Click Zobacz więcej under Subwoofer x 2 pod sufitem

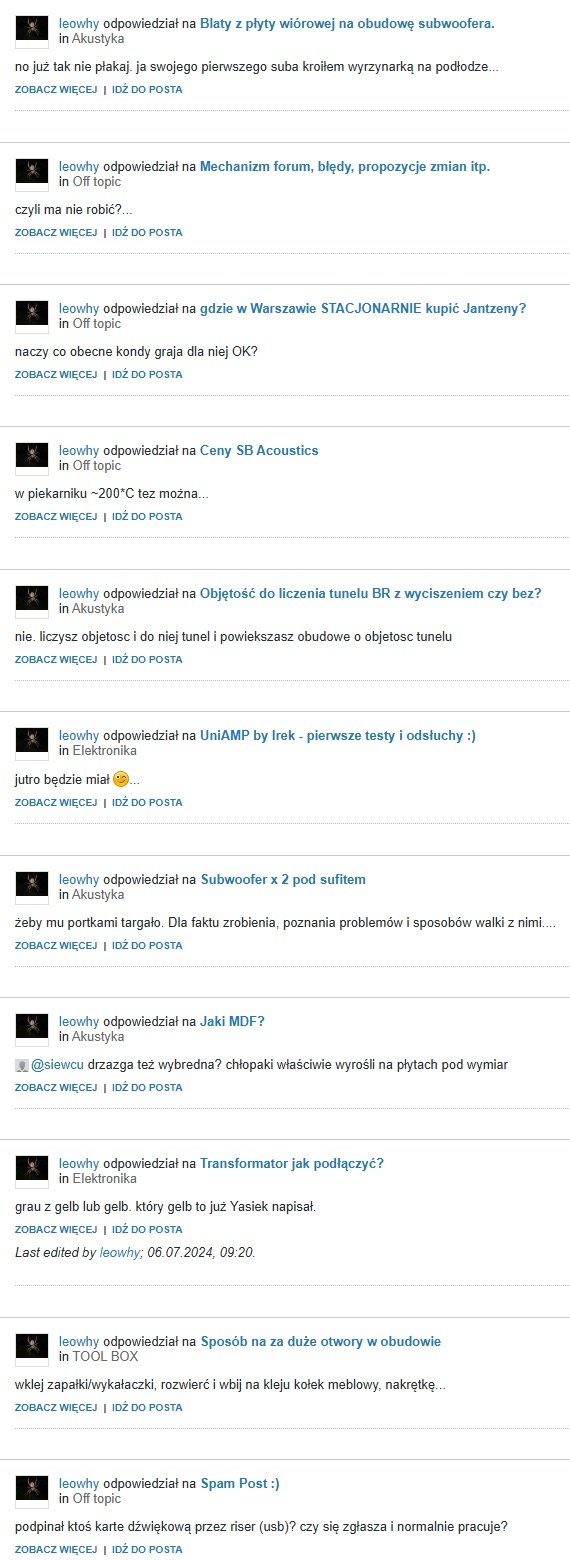56,945
